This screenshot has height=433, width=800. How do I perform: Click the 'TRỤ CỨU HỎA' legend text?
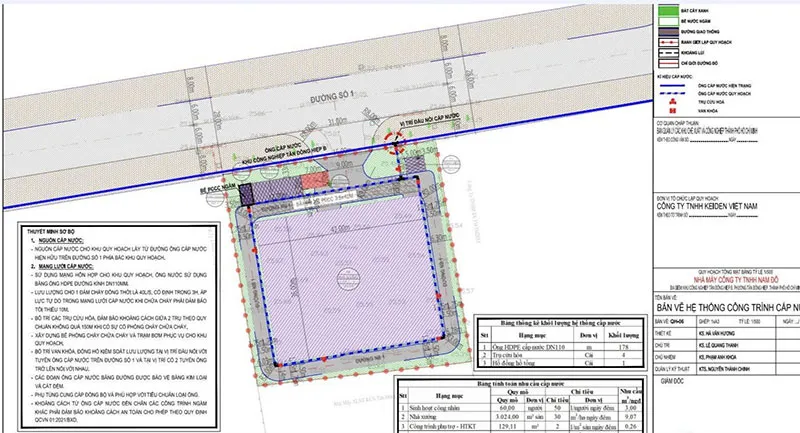[x=711, y=102]
